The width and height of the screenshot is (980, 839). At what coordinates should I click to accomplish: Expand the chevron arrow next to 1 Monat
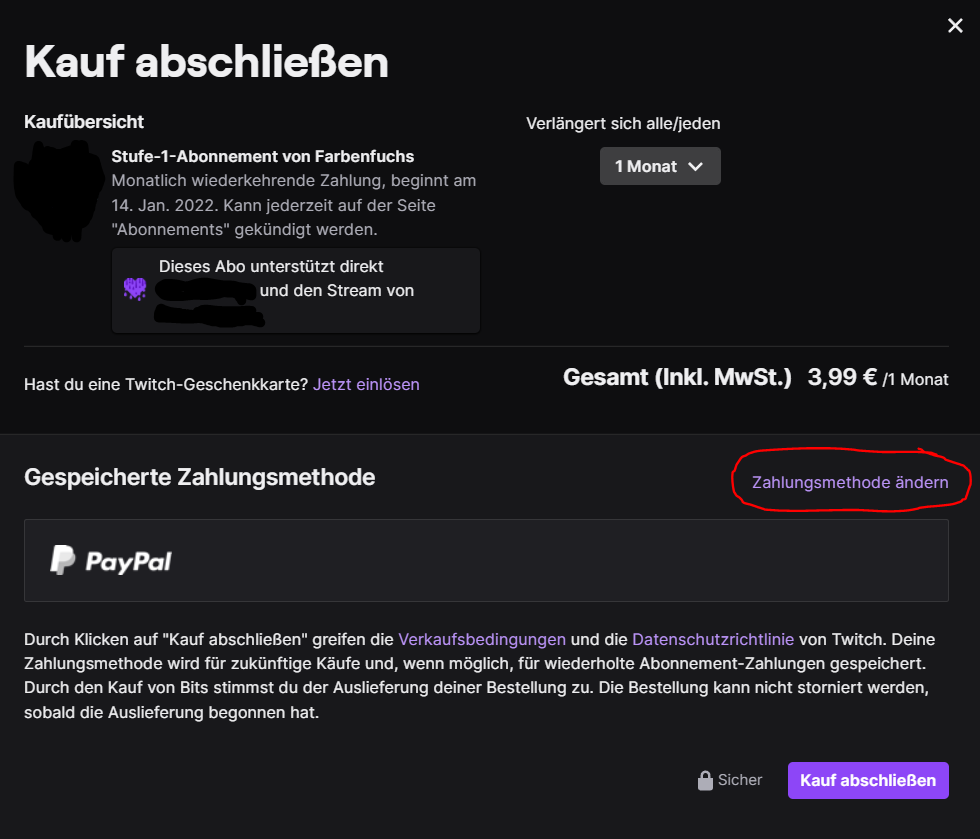tap(696, 166)
